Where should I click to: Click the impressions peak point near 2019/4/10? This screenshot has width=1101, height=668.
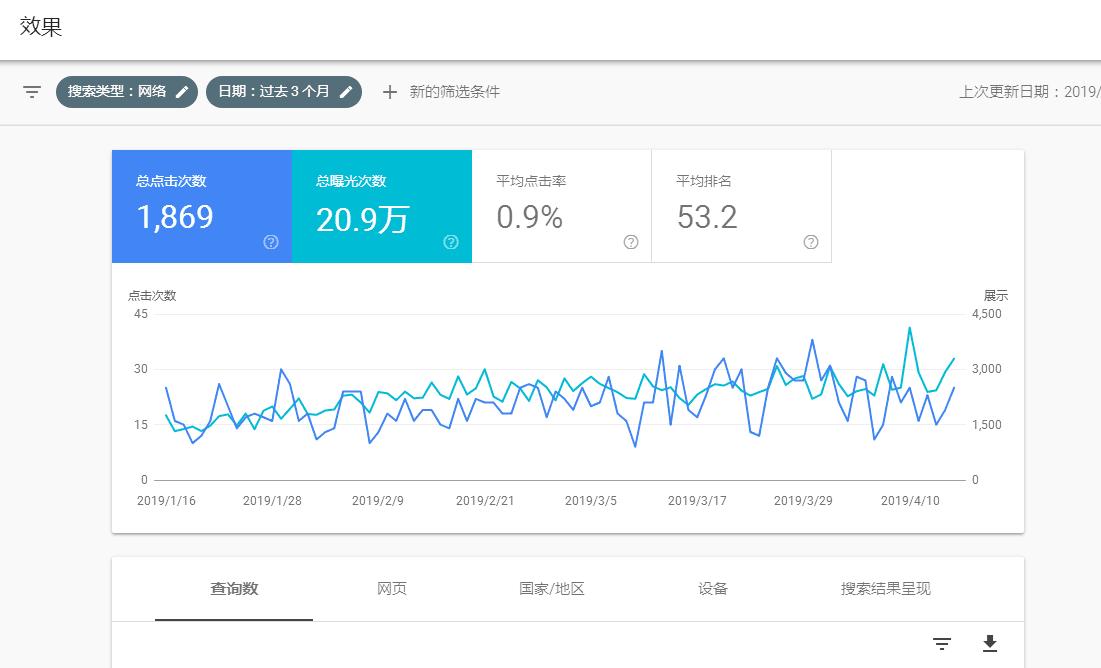point(909,327)
